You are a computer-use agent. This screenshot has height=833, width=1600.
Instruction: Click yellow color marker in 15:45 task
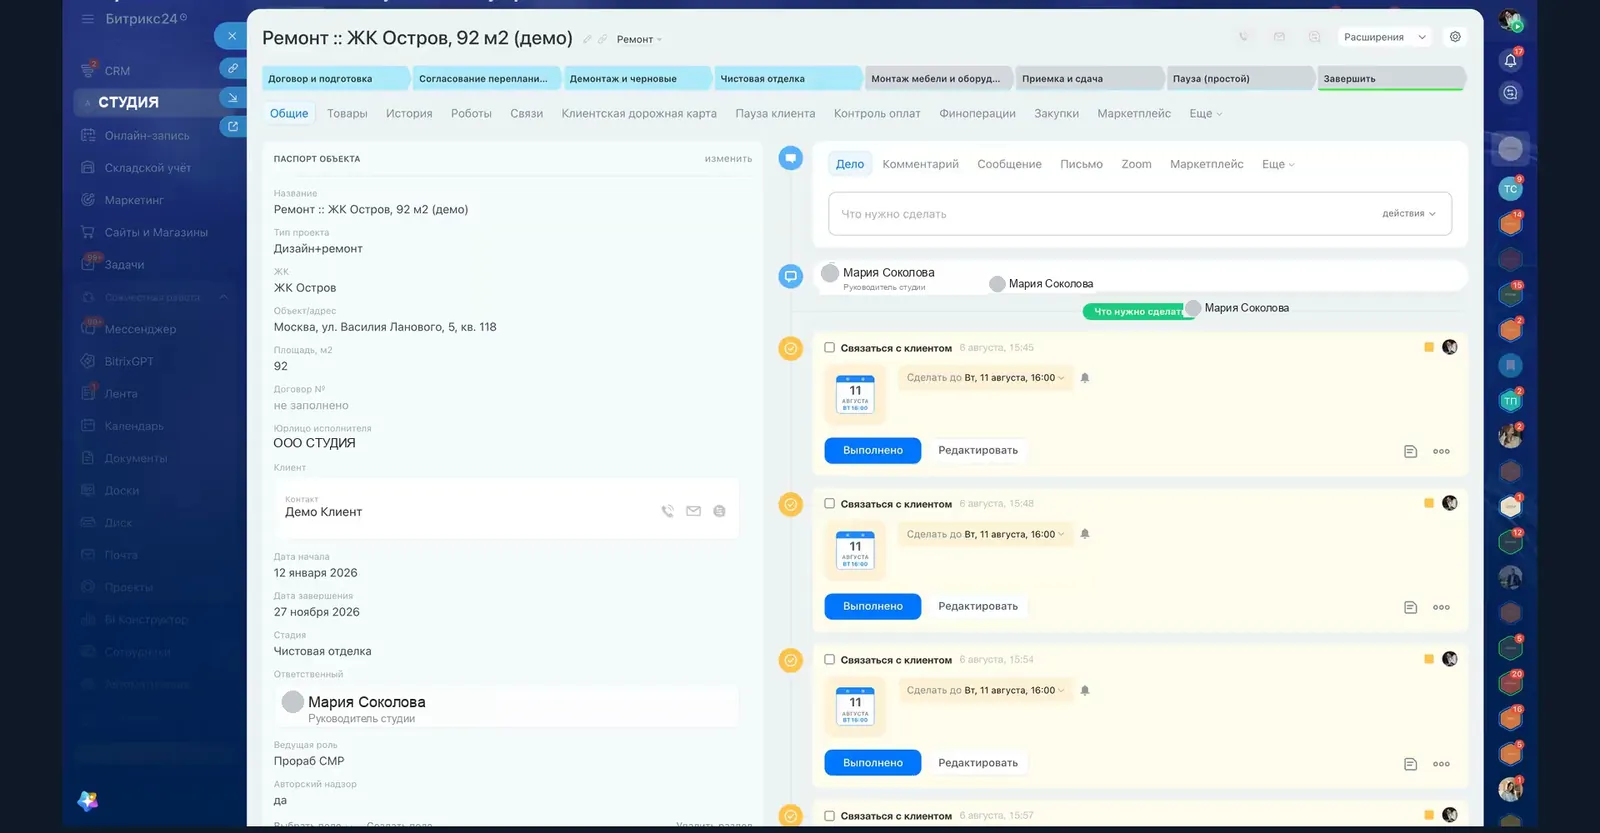tap(1429, 347)
